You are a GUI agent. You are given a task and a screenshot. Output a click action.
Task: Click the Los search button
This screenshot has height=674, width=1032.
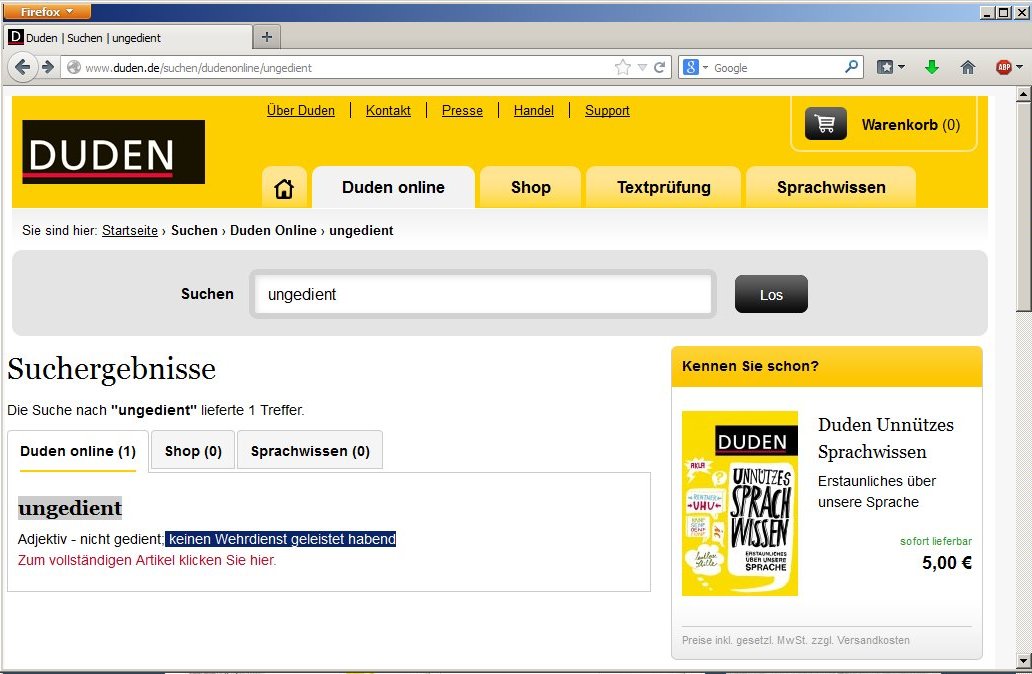[771, 294]
